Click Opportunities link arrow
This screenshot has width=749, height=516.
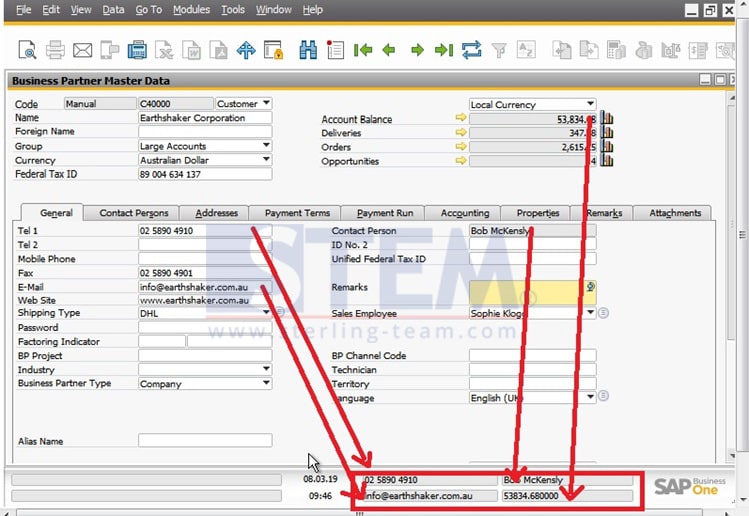460,161
